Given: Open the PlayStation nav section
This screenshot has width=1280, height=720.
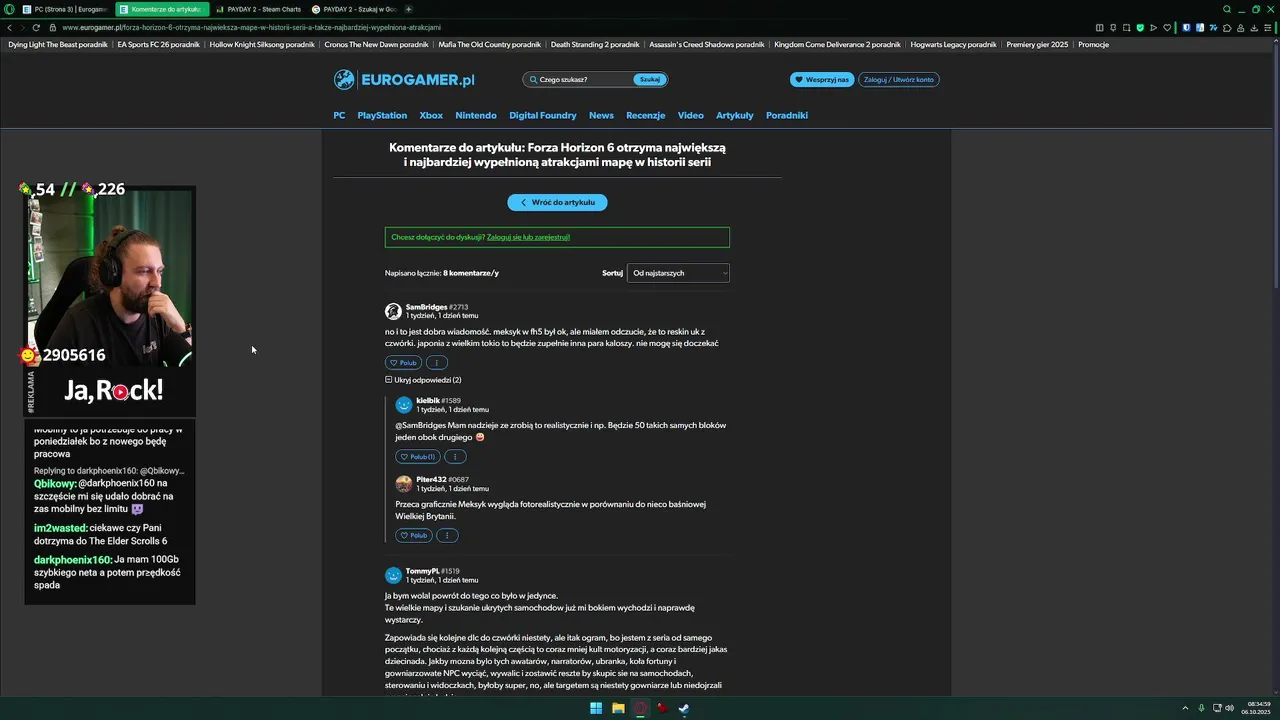Looking at the screenshot, I should [x=382, y=115].
